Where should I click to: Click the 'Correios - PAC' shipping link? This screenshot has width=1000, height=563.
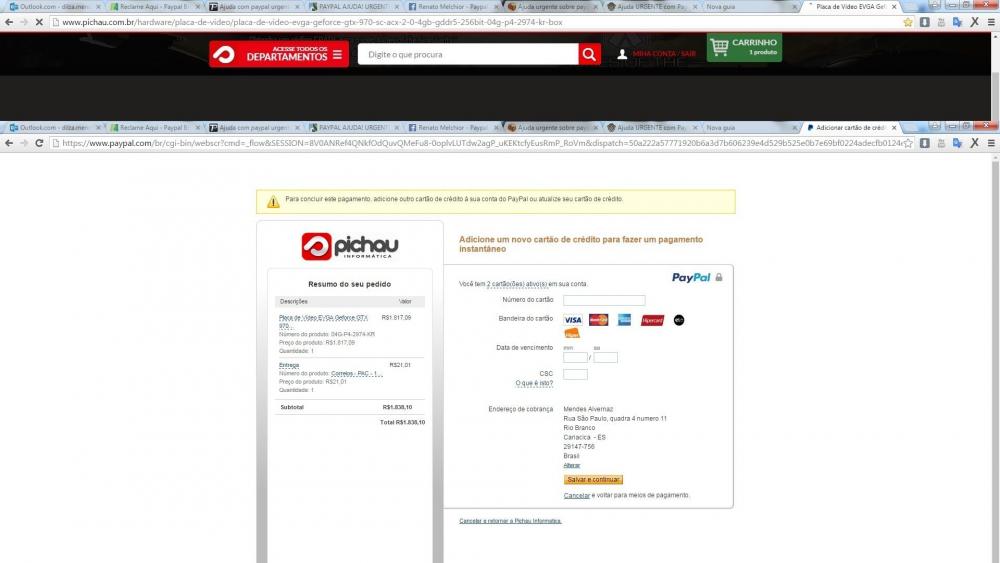[x=357, y=373]
